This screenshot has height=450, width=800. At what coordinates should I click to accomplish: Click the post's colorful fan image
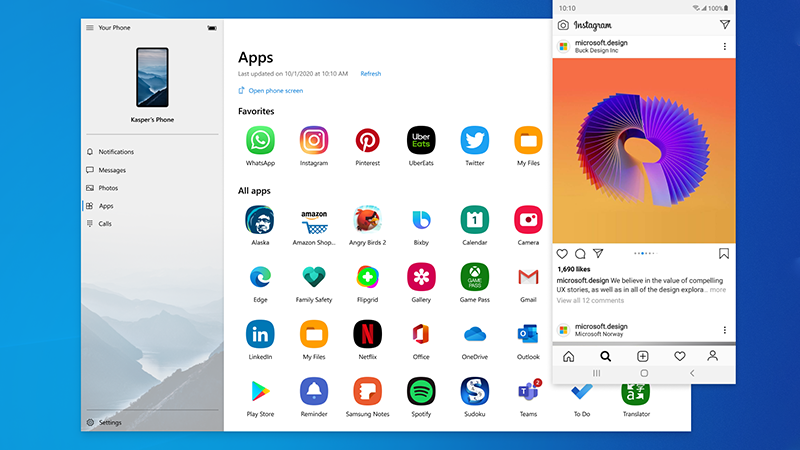tap(644, 151)
